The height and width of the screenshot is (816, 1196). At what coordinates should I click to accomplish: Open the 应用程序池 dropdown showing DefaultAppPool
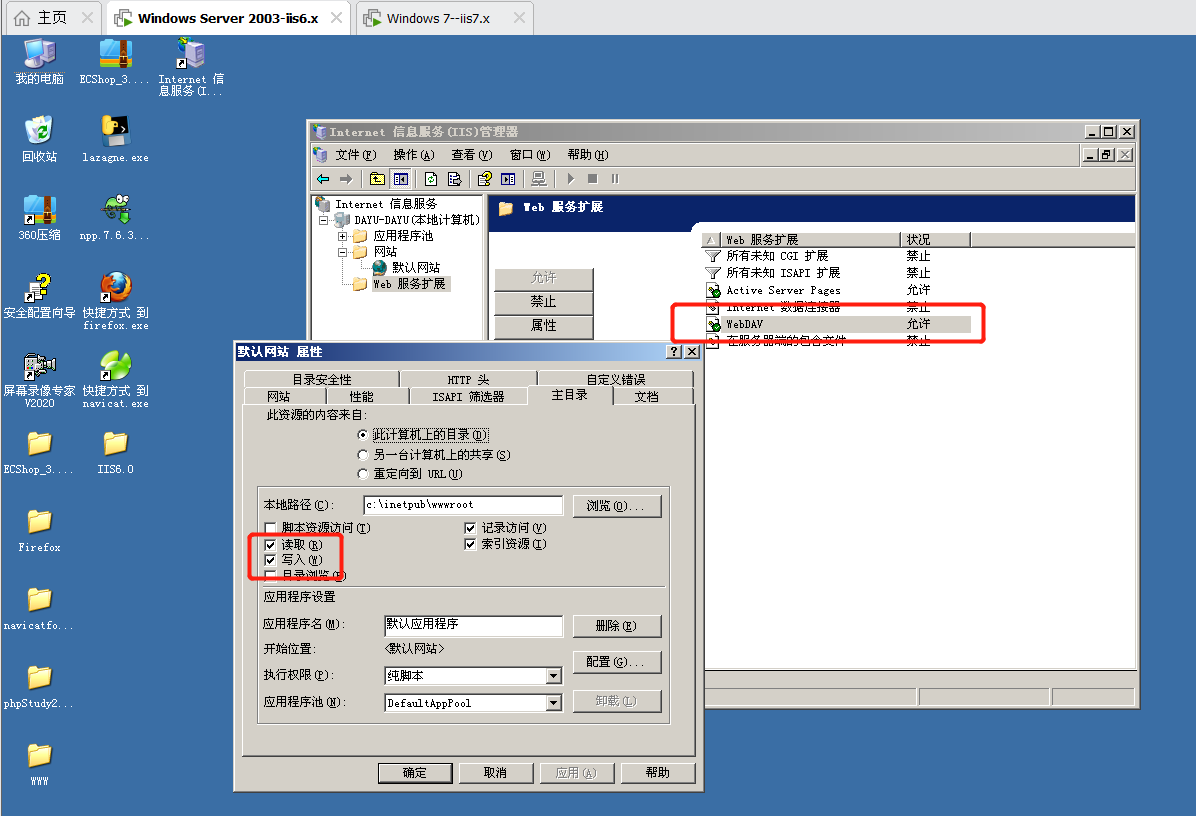click(554, 703)
